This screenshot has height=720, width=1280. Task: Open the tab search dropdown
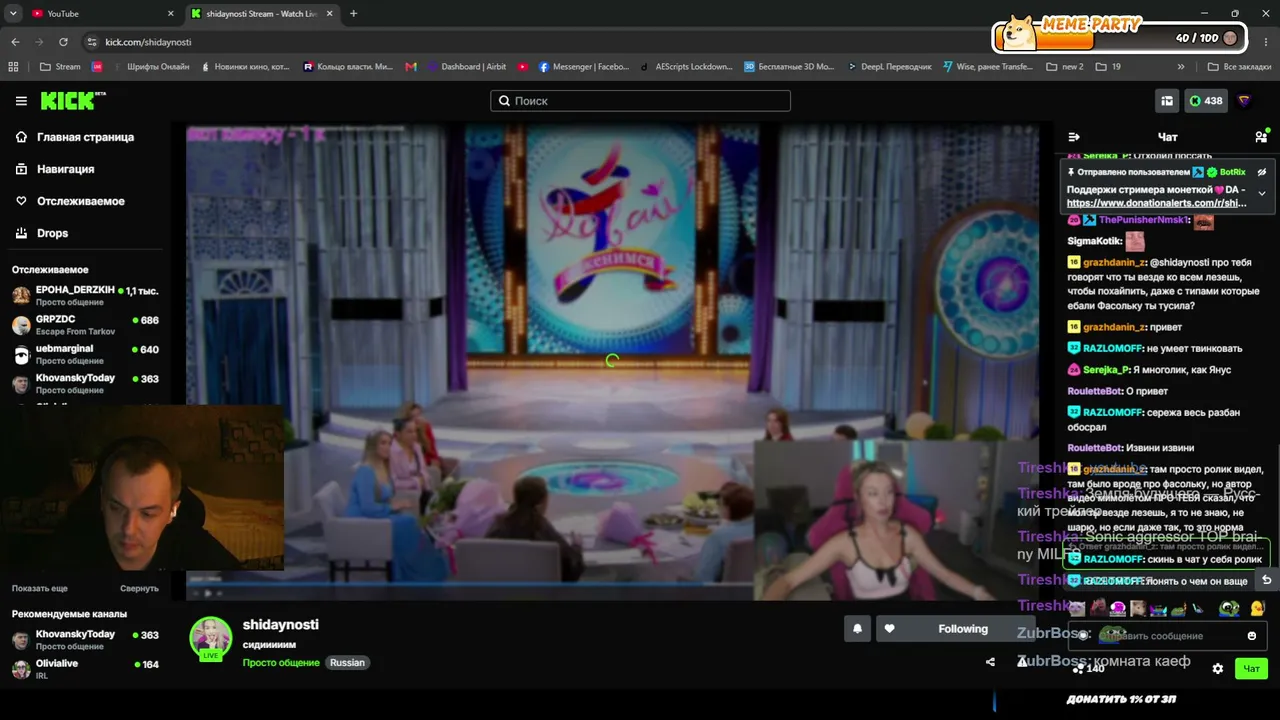click(x=13, y=14)
